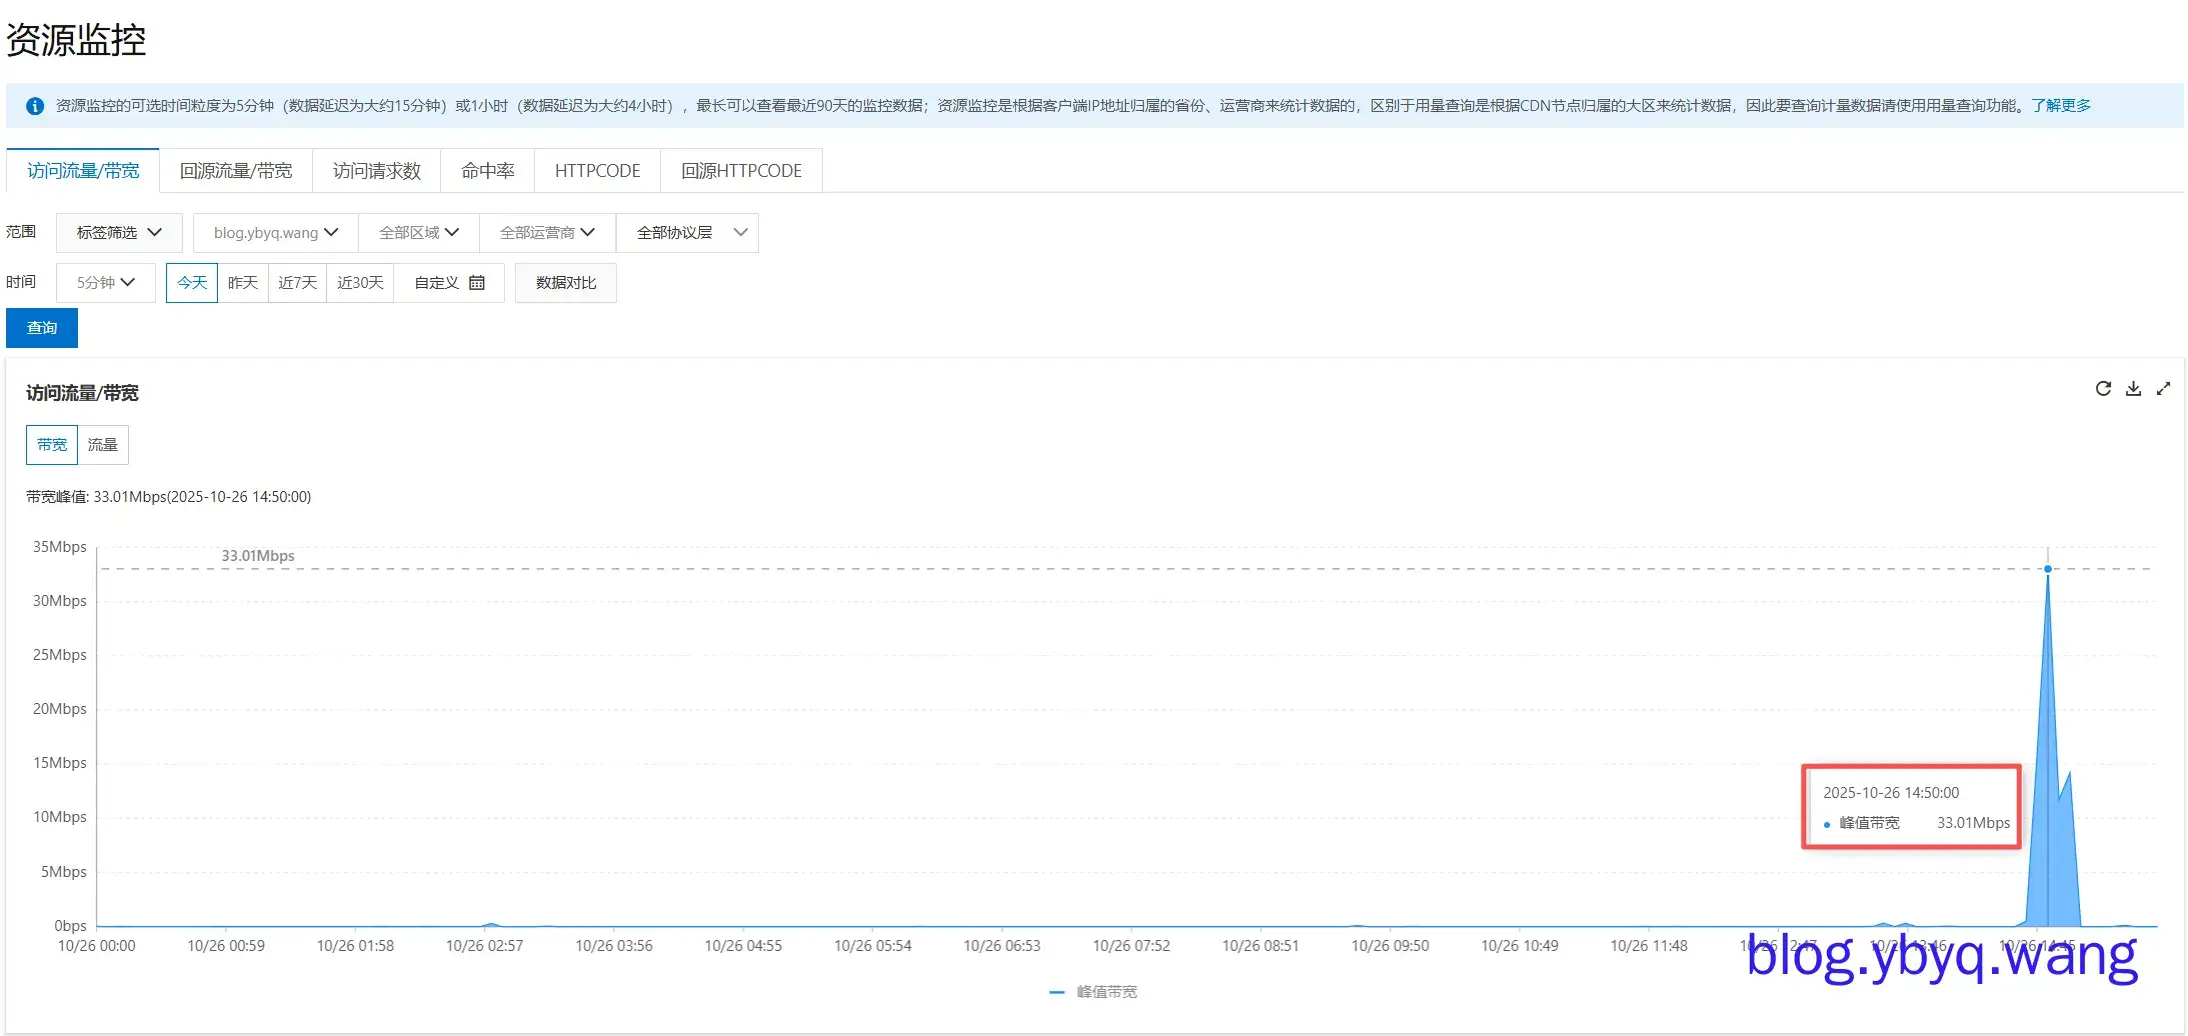Click the download chart data icon
The width and height of the screenshot is (2188, 1036).
pos(2133,389)
